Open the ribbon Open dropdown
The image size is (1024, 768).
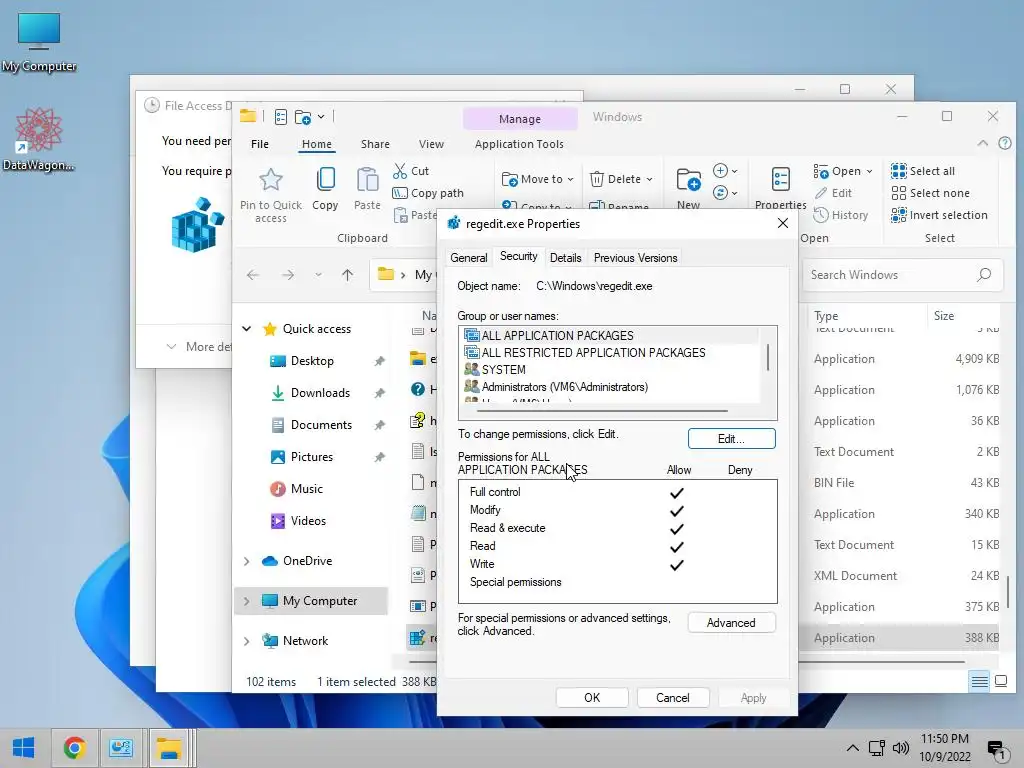coord(869,171)
